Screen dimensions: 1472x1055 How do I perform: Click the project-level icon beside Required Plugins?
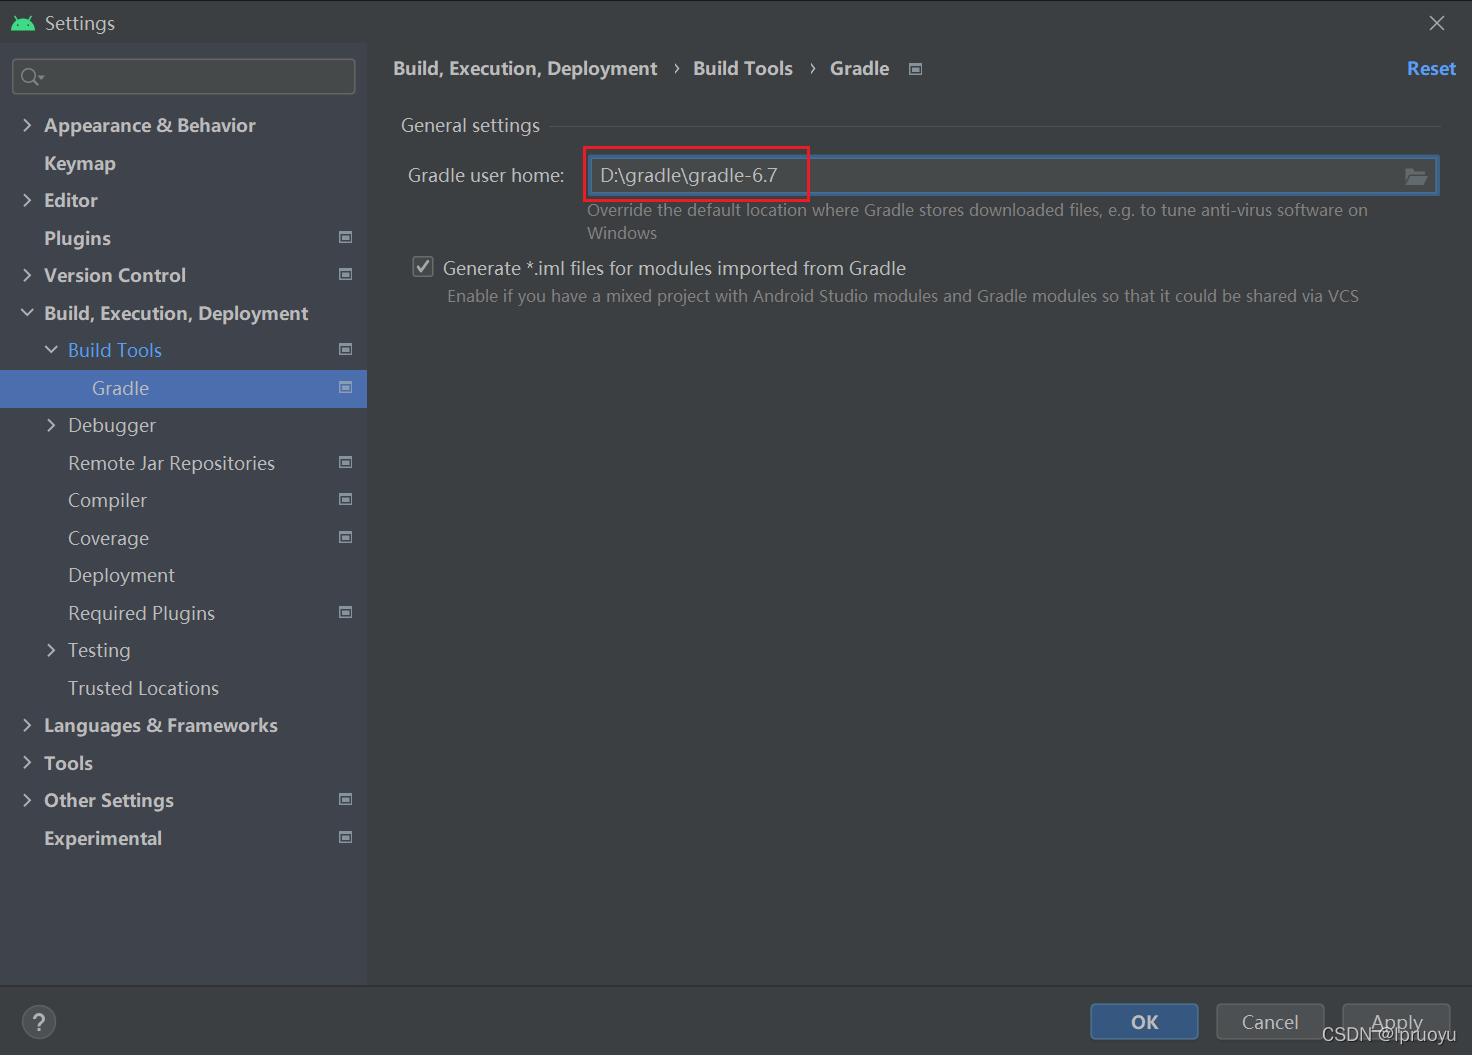point(346,613)
